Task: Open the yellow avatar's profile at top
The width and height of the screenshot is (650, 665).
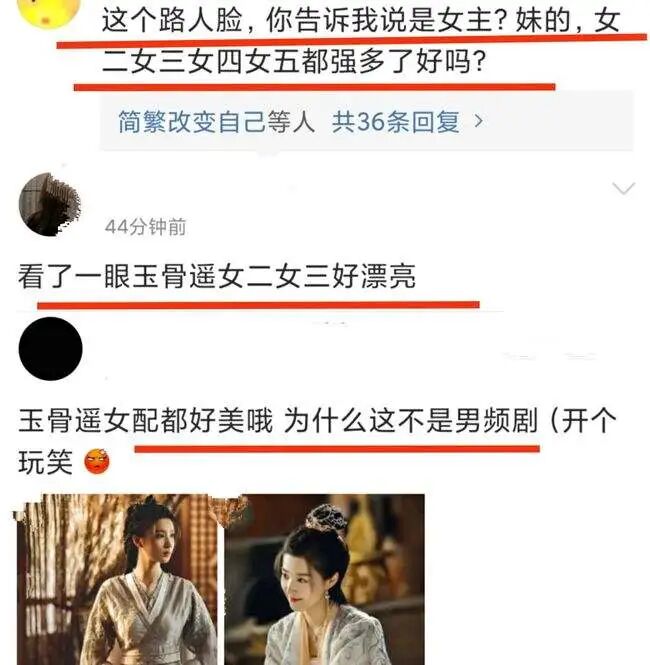Action: (x=50, y=11)
